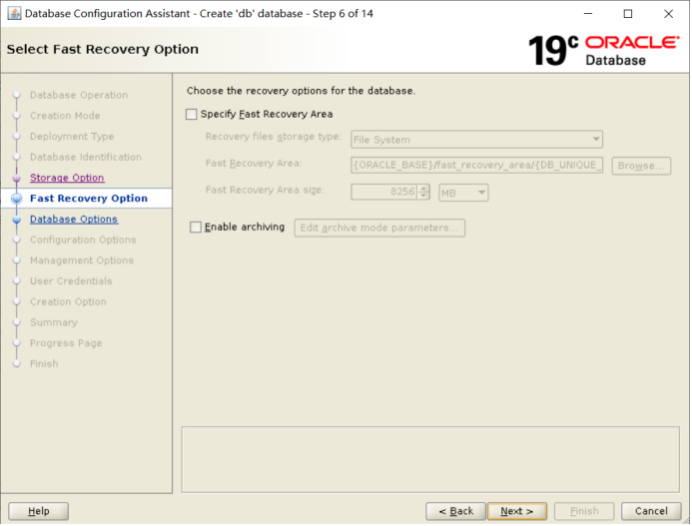Viewport: 692px width, 526px height.
Task: Click the Creation Mode step
Action: [65, 116]
